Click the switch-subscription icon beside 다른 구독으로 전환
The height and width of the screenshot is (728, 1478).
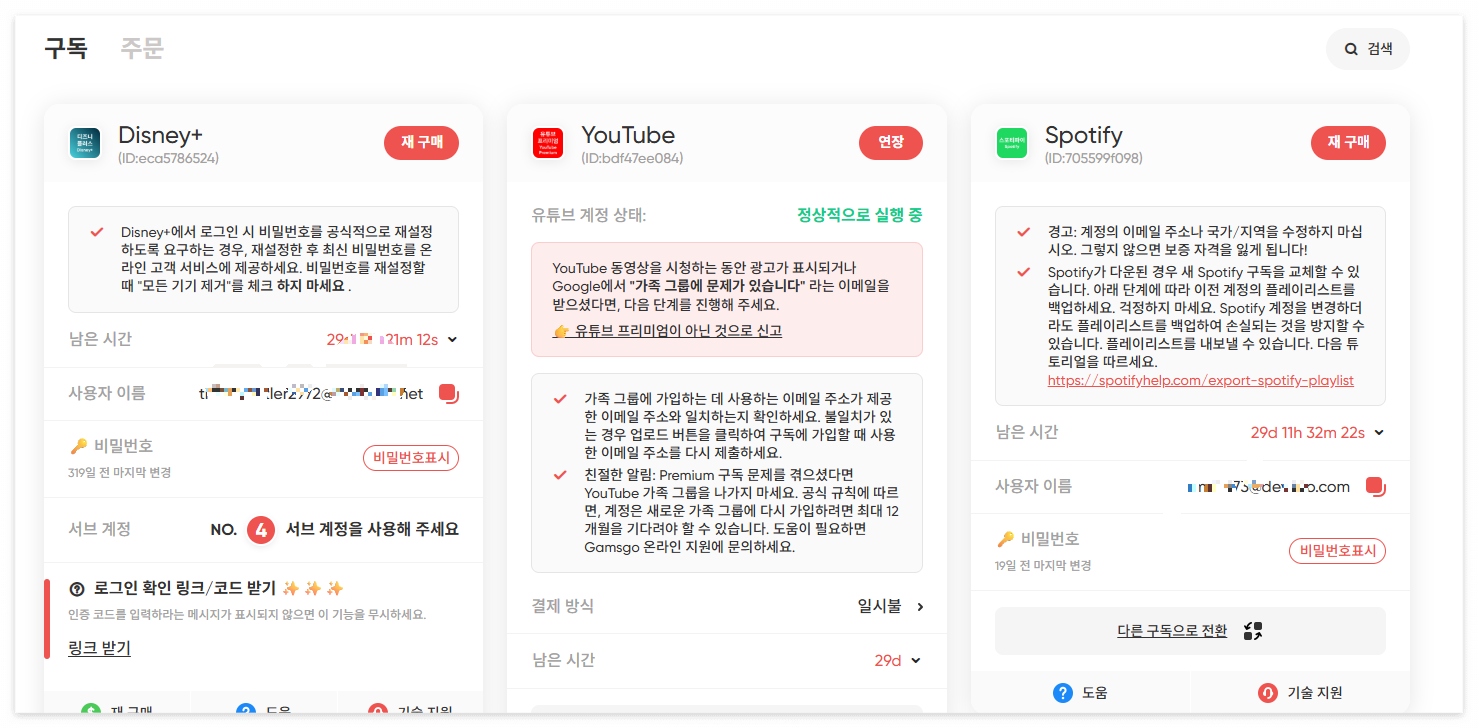pos(1253,631)
